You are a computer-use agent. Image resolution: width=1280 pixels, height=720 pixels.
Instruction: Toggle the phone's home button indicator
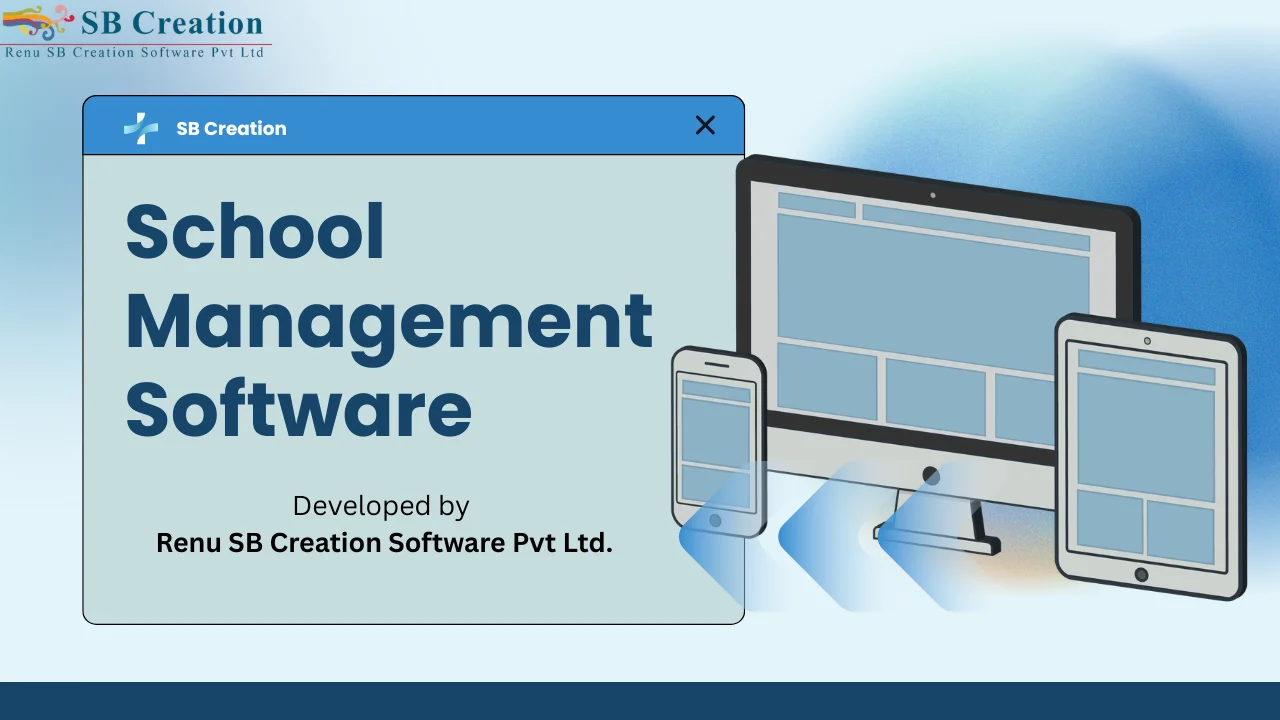click(716, 520)
